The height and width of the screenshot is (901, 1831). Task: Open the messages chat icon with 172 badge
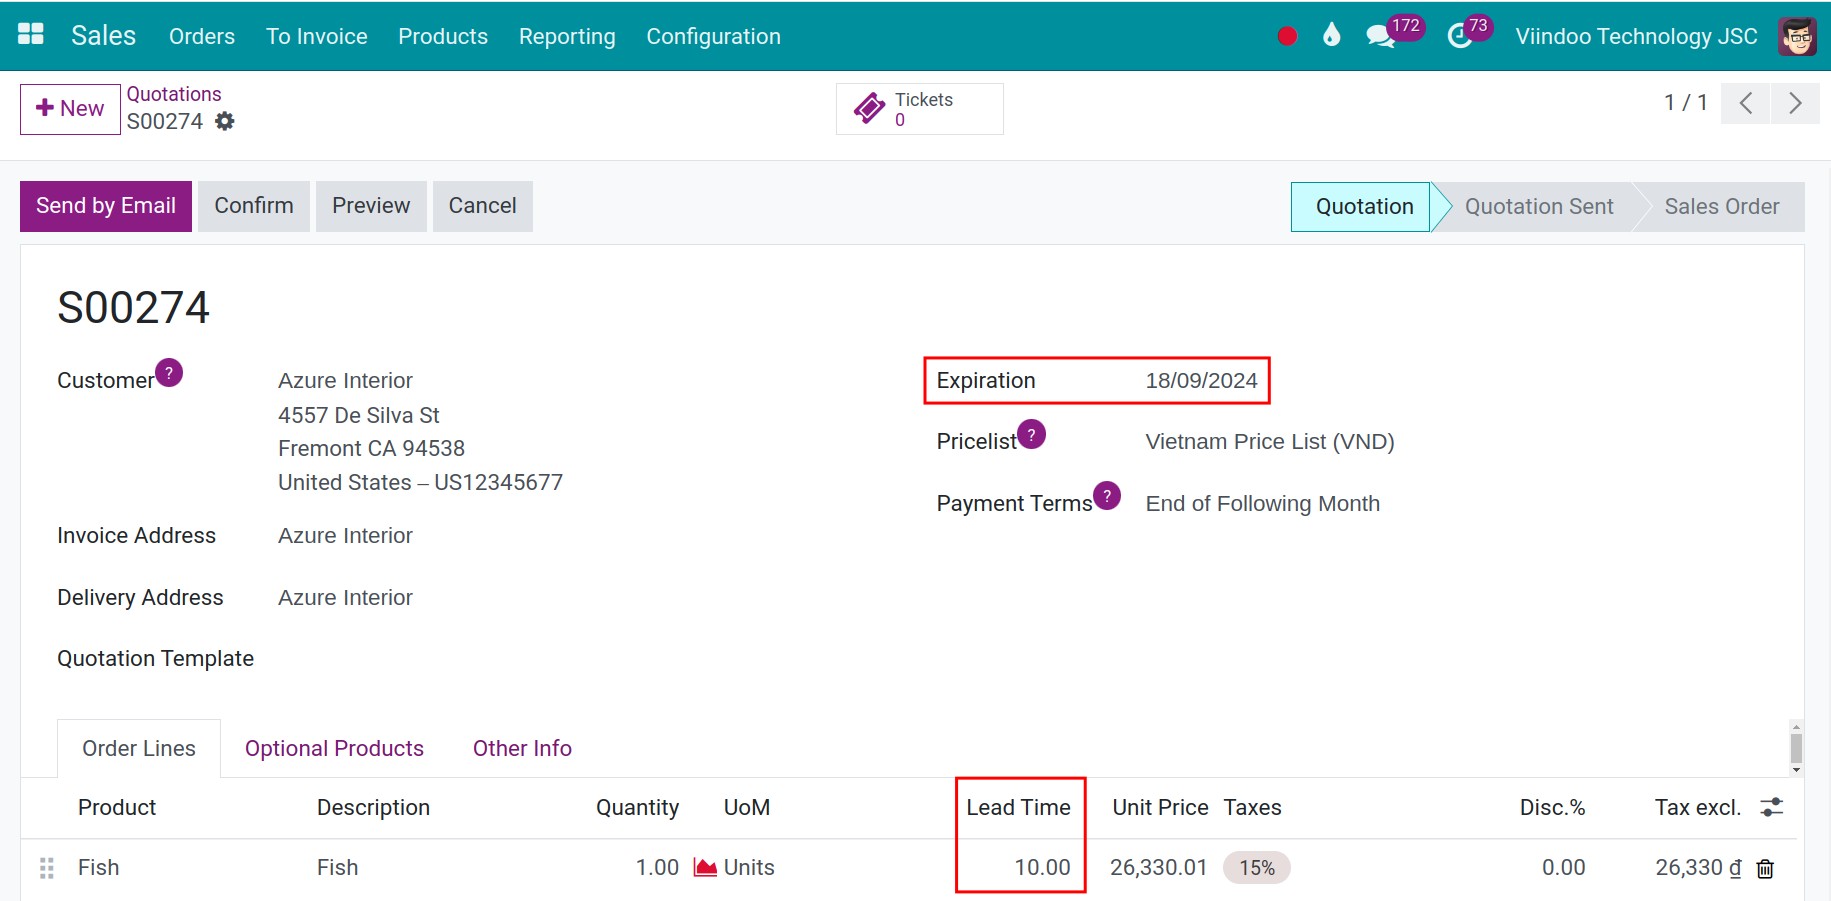coord(1381,36)
